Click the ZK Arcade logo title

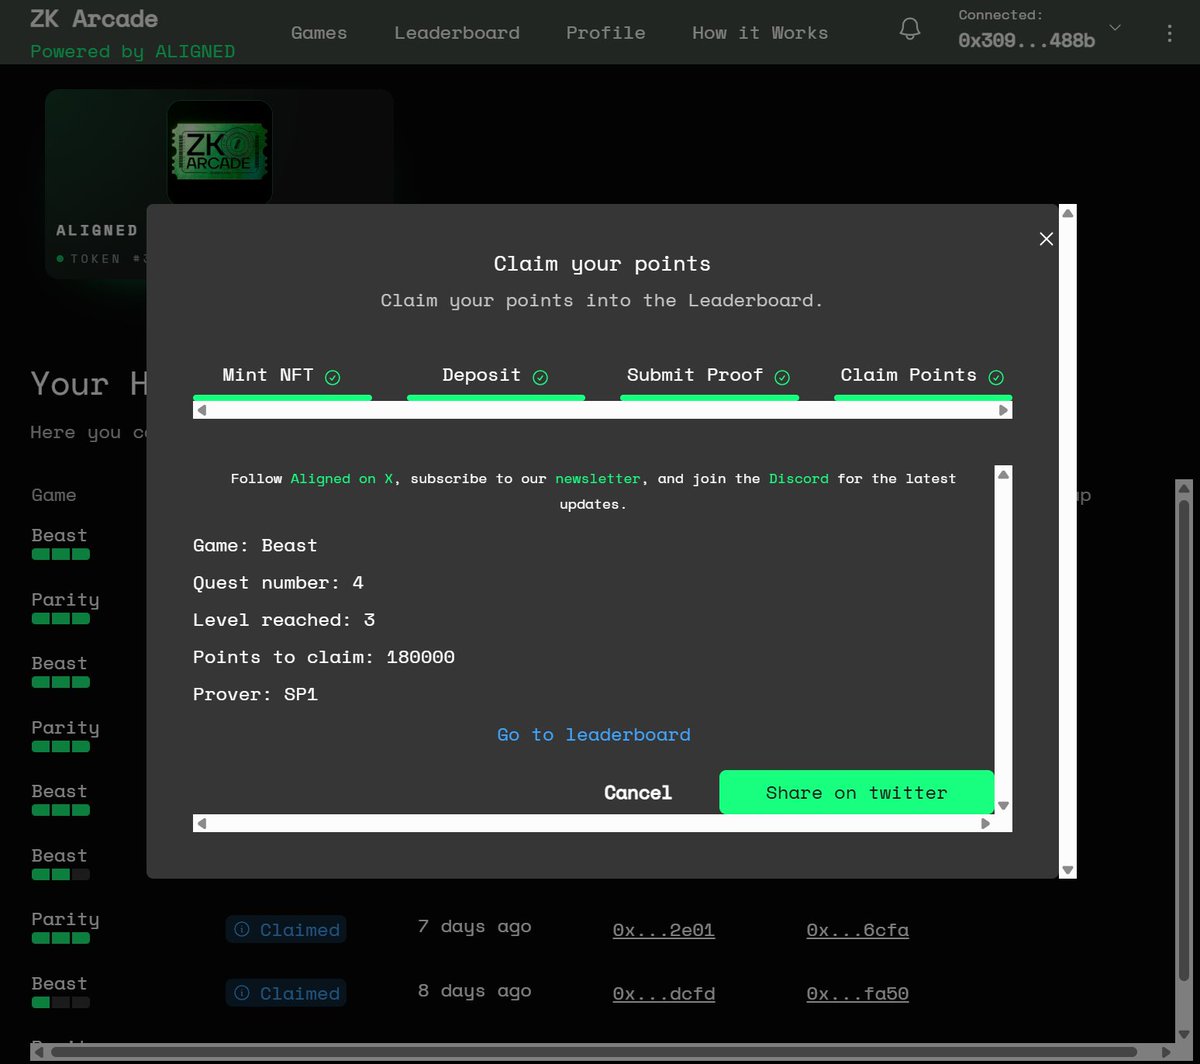coord(94,19)
